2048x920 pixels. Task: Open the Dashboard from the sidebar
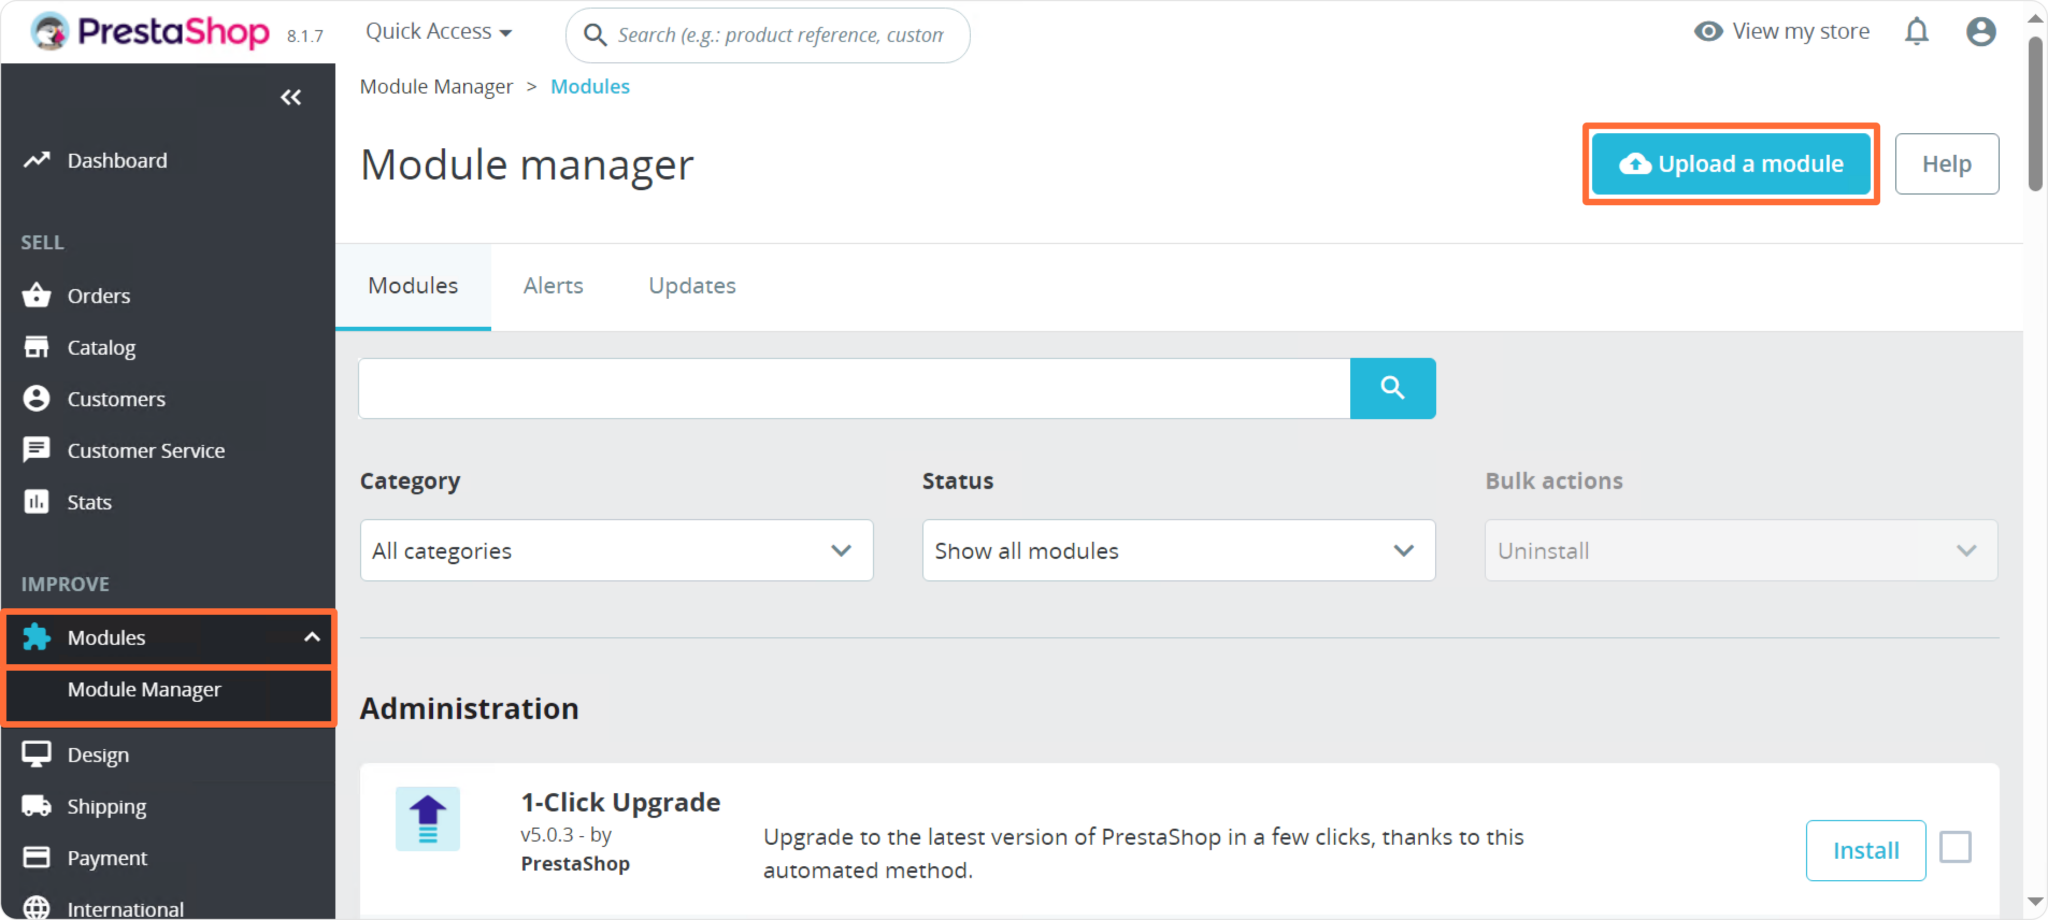[x=116, y=160]
